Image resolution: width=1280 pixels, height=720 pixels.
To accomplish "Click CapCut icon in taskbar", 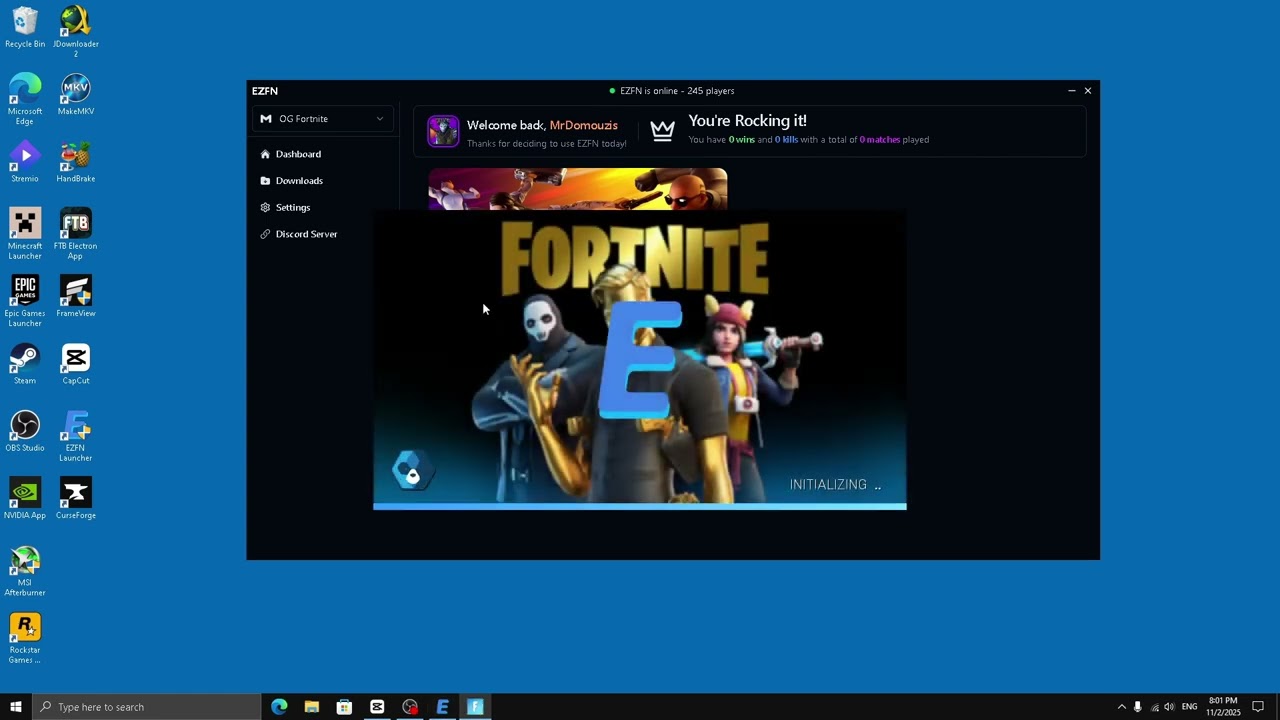I will (x=377, y=707).
